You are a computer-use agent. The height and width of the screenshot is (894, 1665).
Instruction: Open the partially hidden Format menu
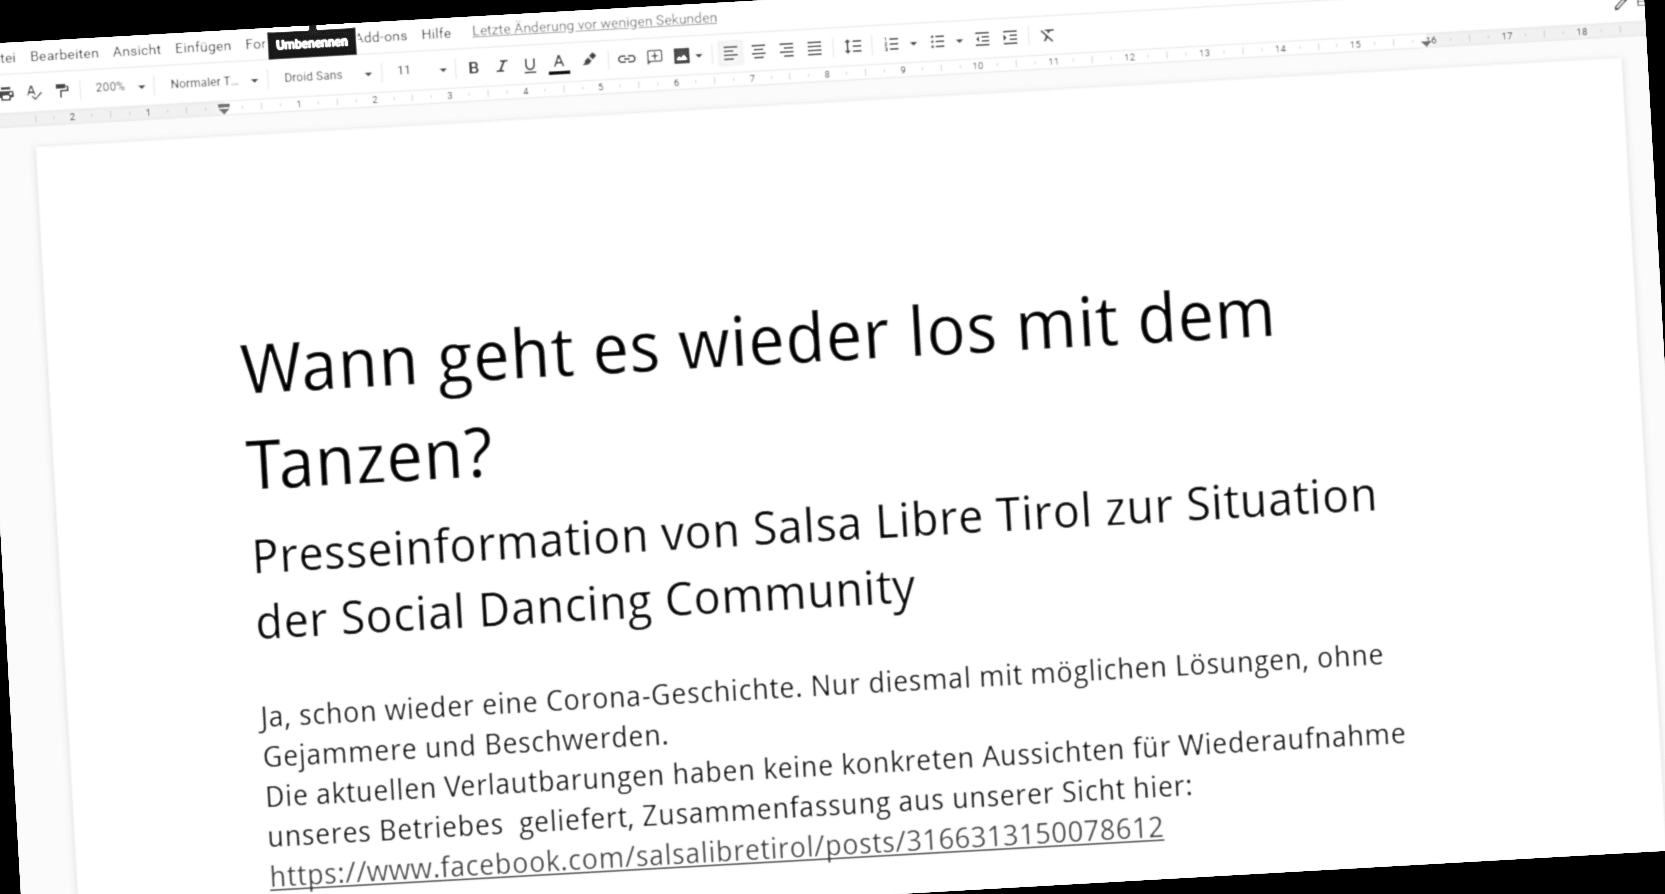[x=255, y=44]
